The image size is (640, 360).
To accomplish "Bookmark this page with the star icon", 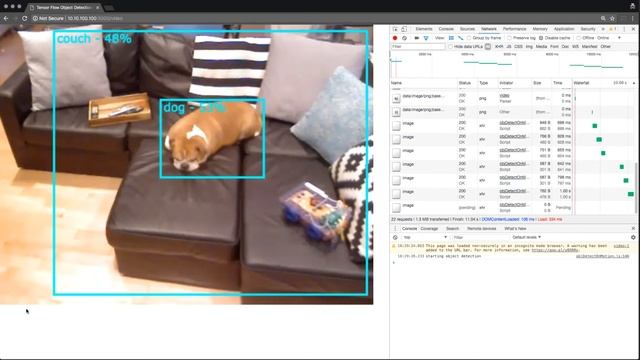I will click(612, 18).
